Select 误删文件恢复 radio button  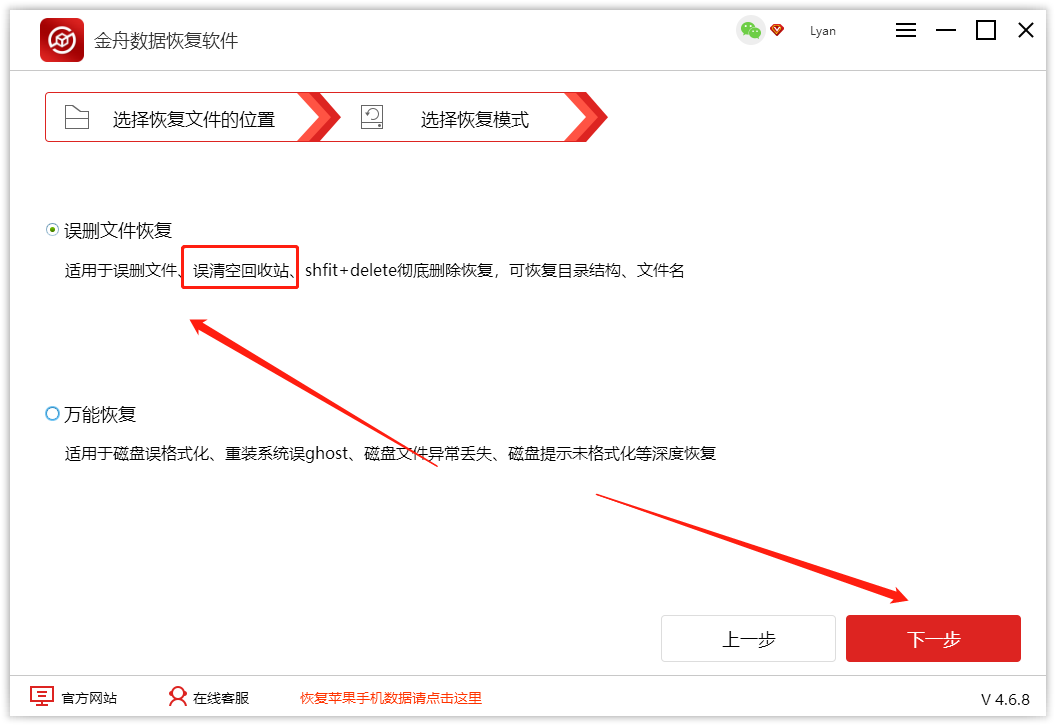click(x=52, y=230)
